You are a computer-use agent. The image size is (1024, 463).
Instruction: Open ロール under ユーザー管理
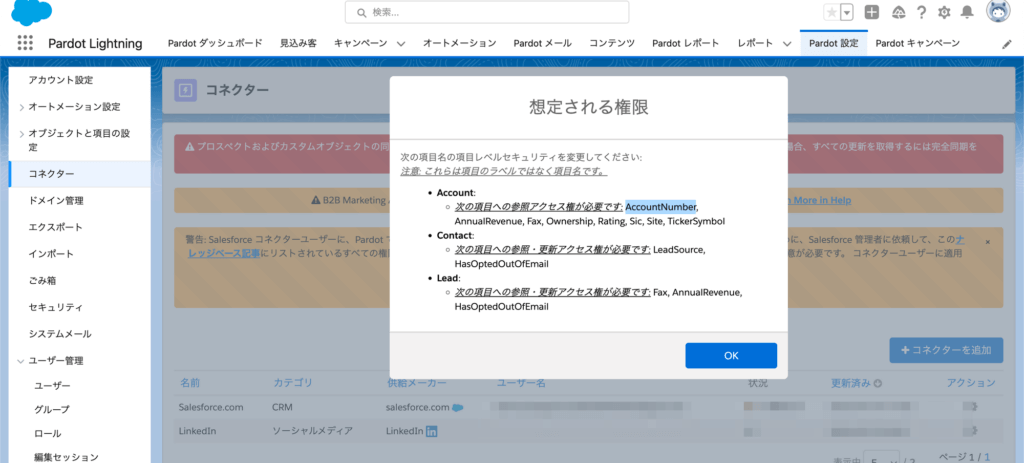pyautogui.click(x=48, y=434)
